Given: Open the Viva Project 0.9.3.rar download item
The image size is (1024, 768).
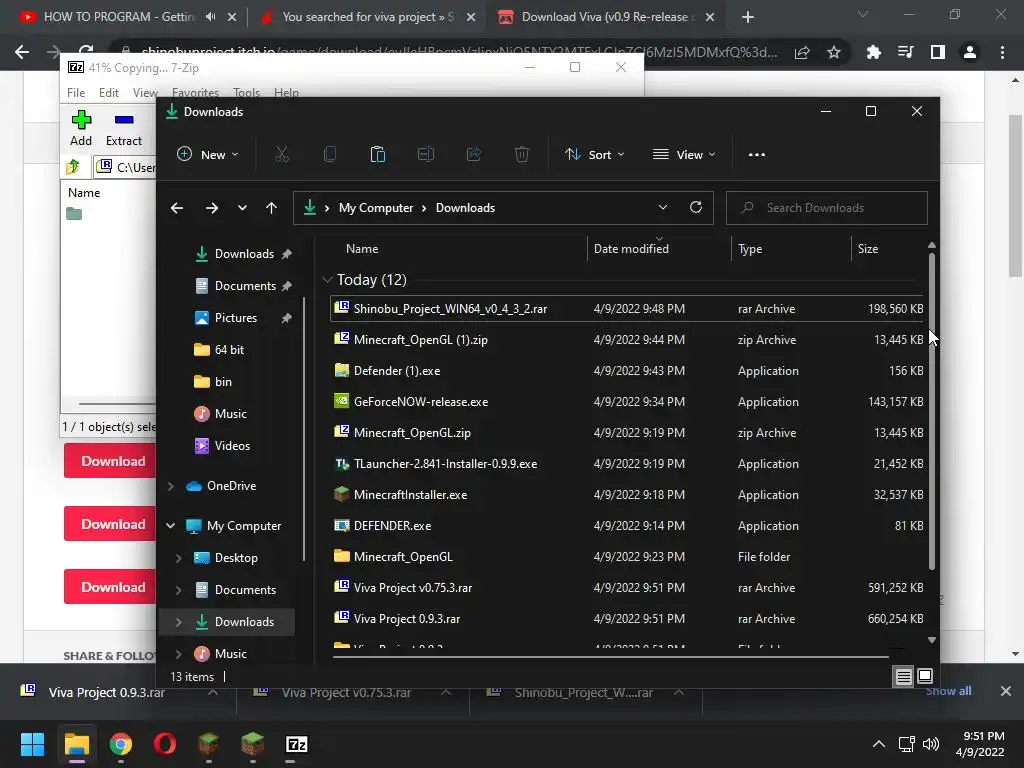Looking at the screenshot, I should (106, 692).
